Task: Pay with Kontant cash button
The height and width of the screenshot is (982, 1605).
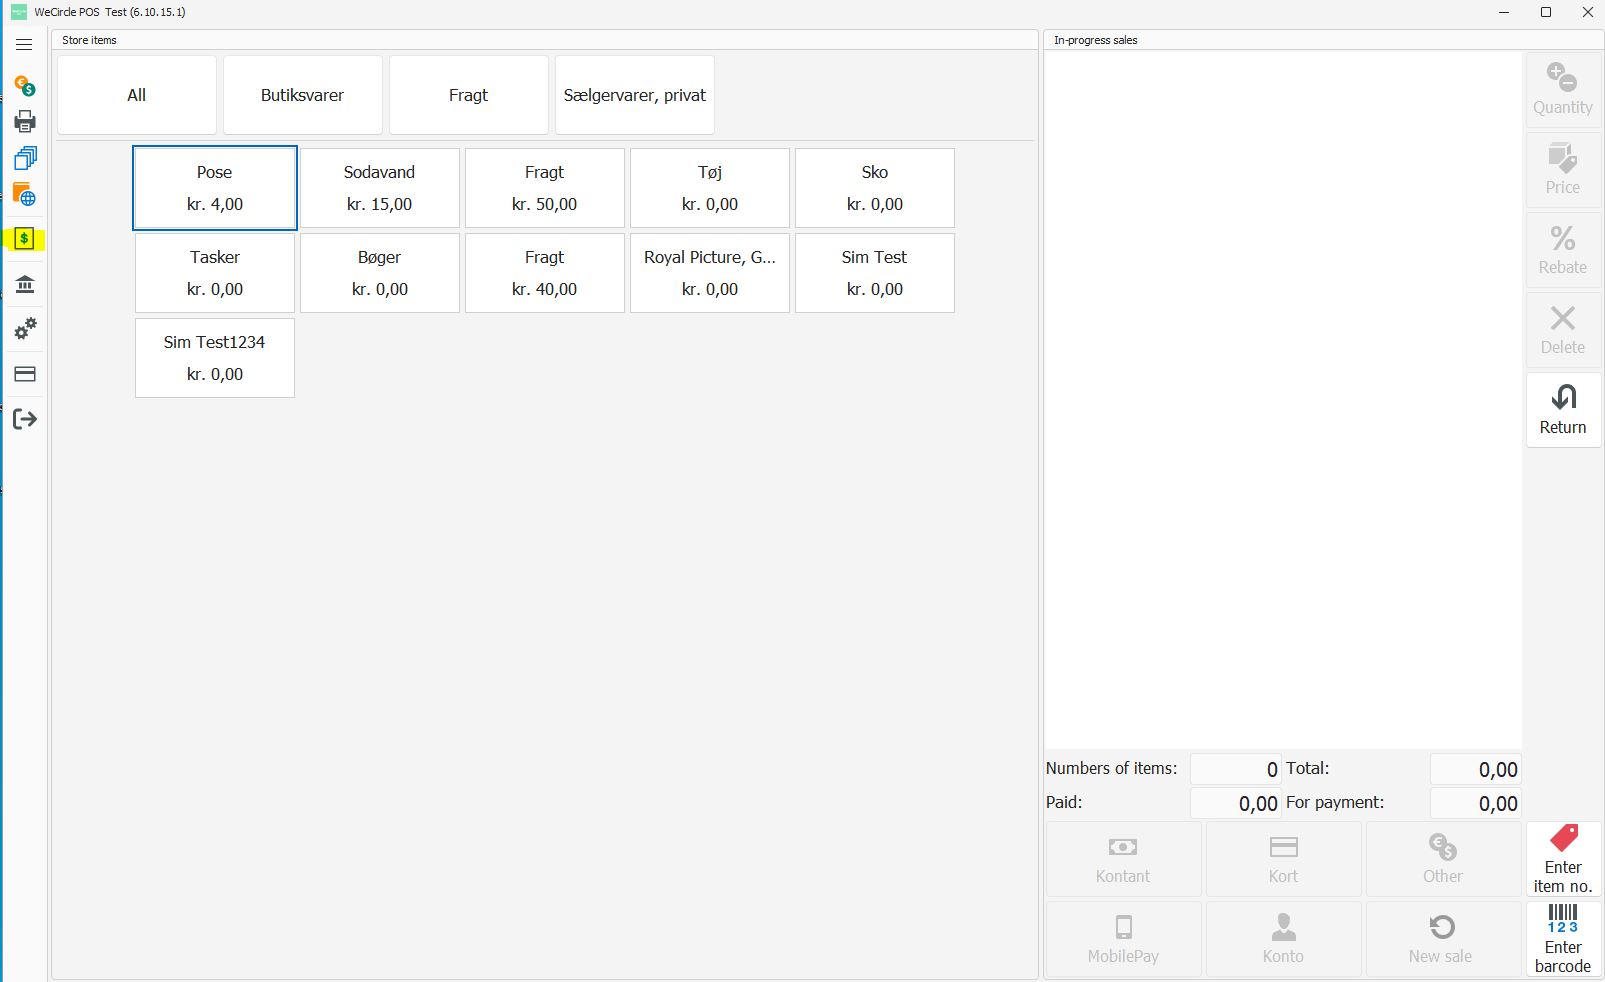Action: coord(1123,859)
